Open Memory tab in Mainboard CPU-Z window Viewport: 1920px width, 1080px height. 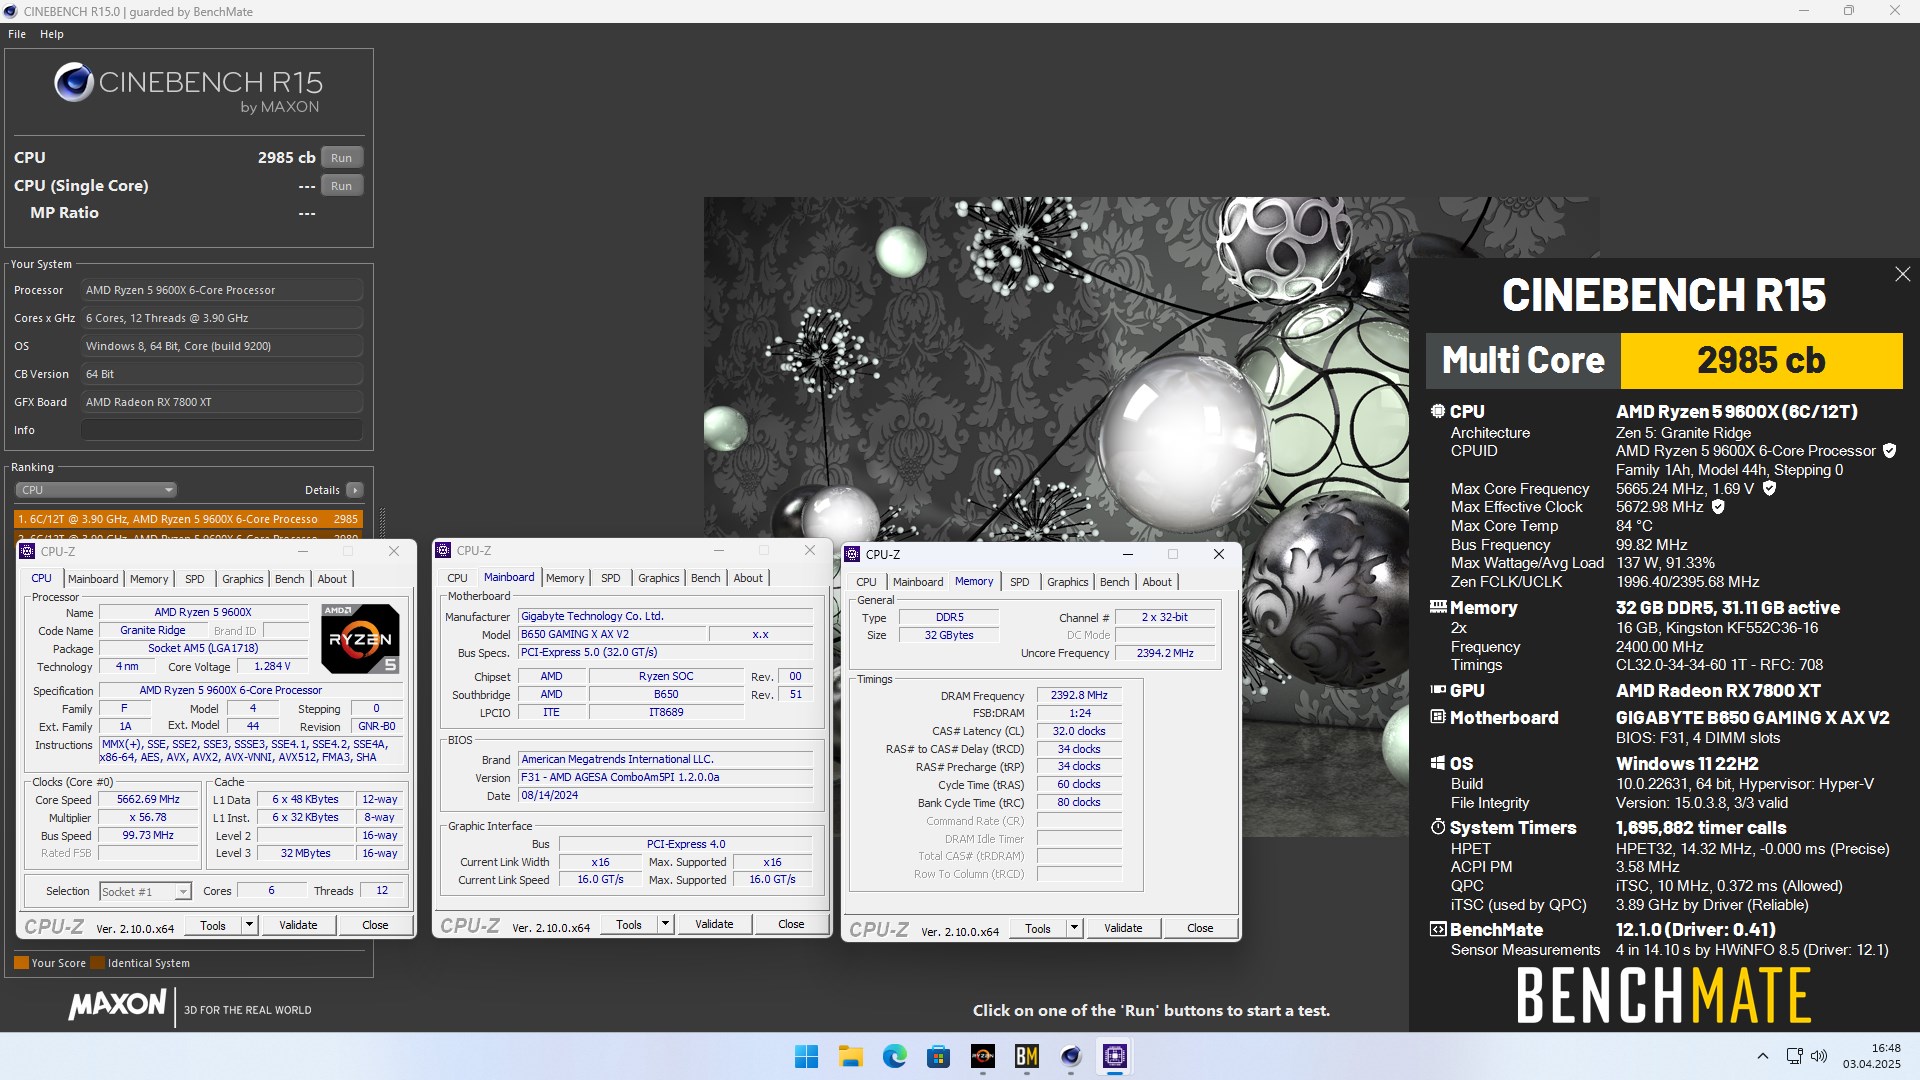coord(565,578)
